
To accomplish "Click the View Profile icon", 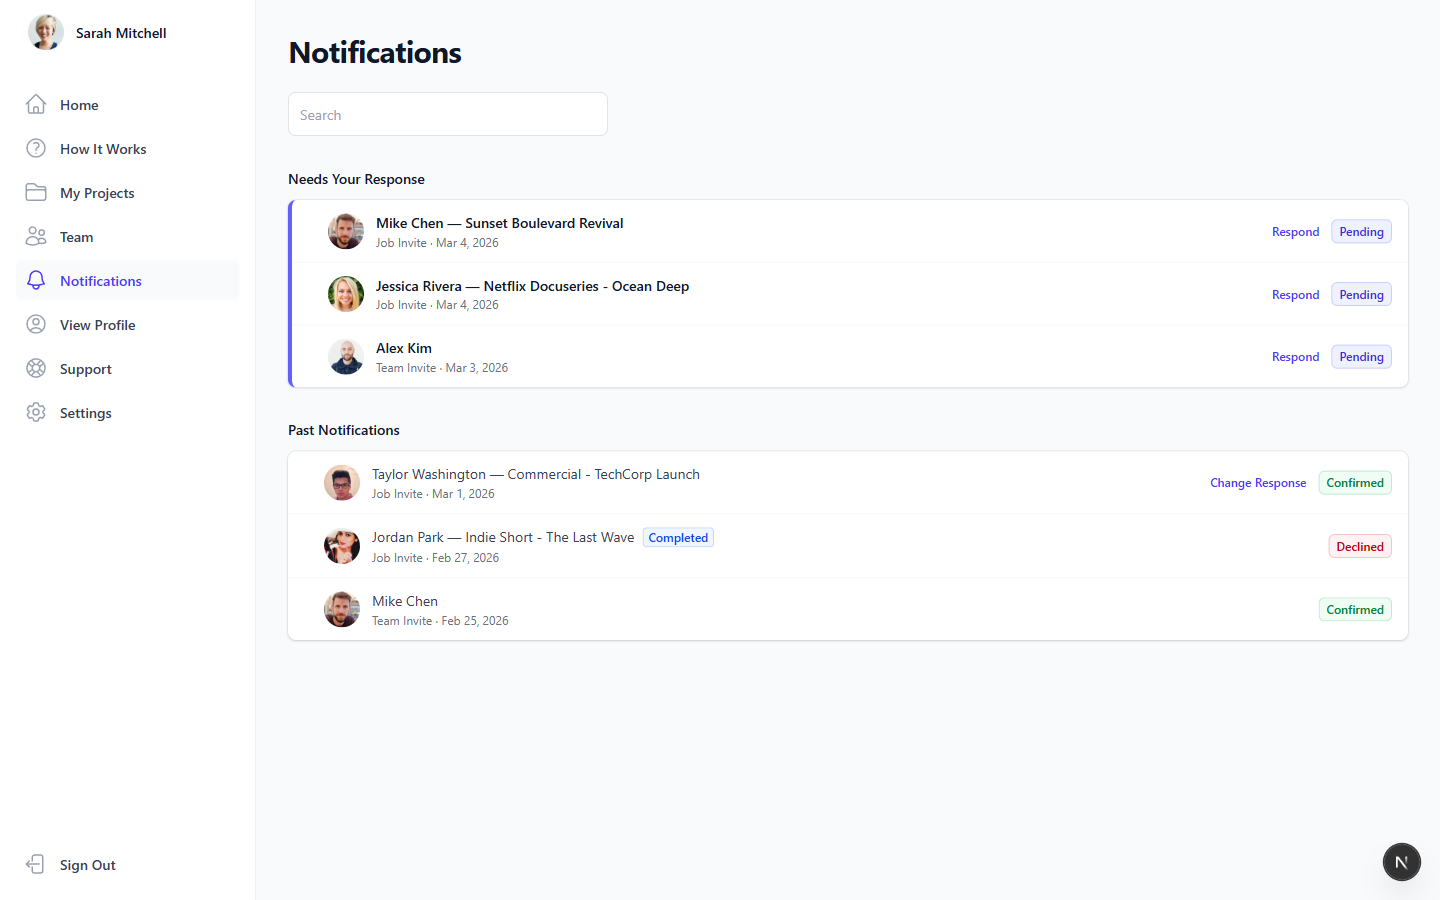I will click(x=36, y=324).
